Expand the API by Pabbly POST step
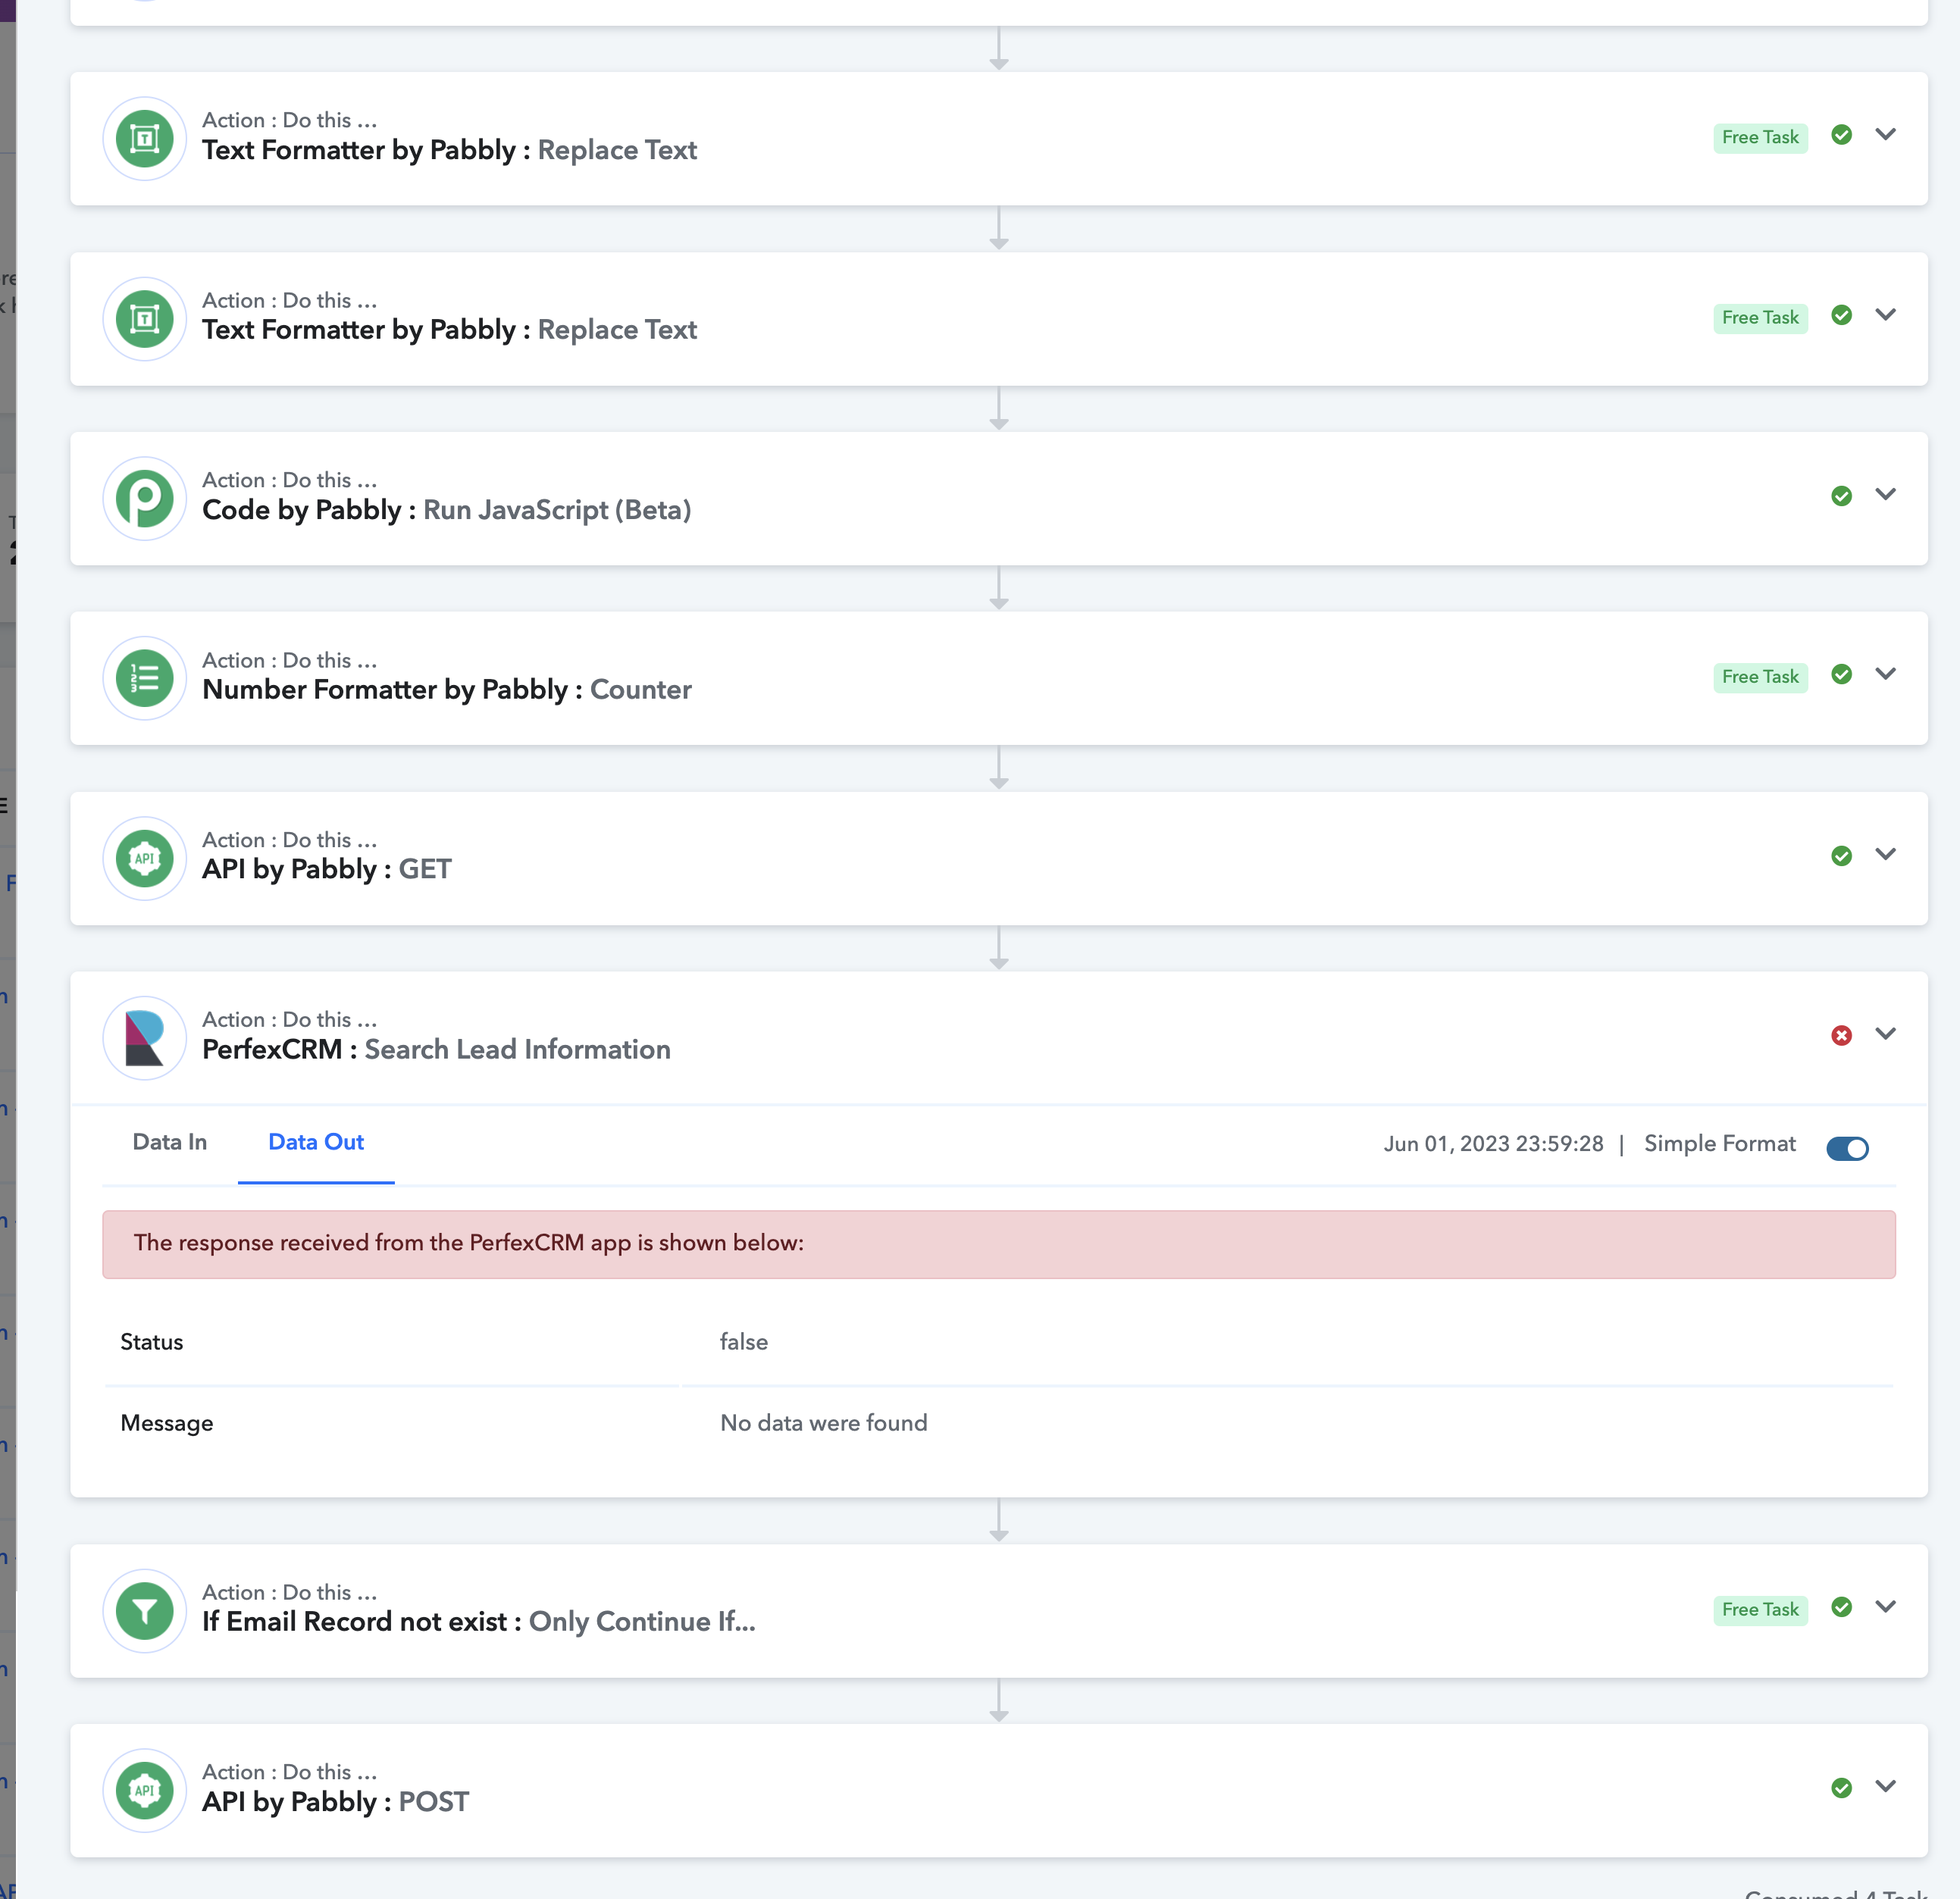Viewport: 1960px width, 1899px height. (1885, 1786)
